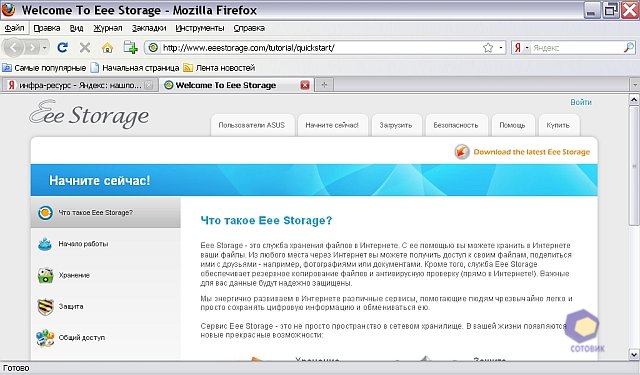Click the site identity icon in address bar

(x=153, y=48)
